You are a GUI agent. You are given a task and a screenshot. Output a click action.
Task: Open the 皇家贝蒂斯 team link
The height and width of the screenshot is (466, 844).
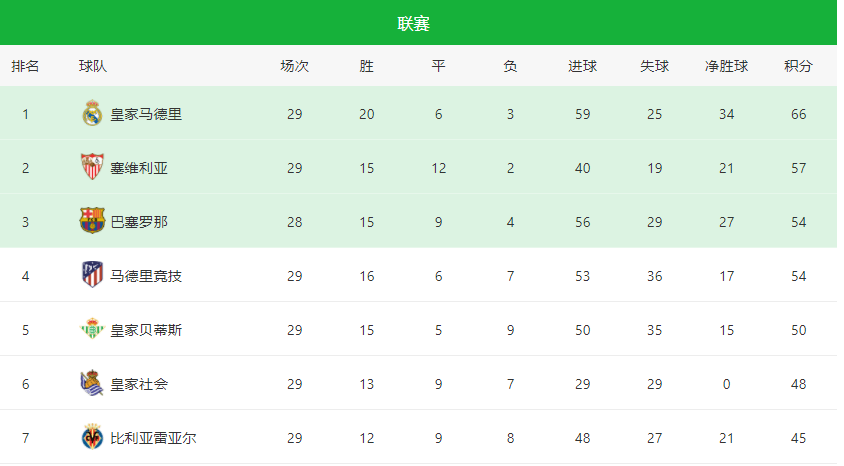(146, 330)
